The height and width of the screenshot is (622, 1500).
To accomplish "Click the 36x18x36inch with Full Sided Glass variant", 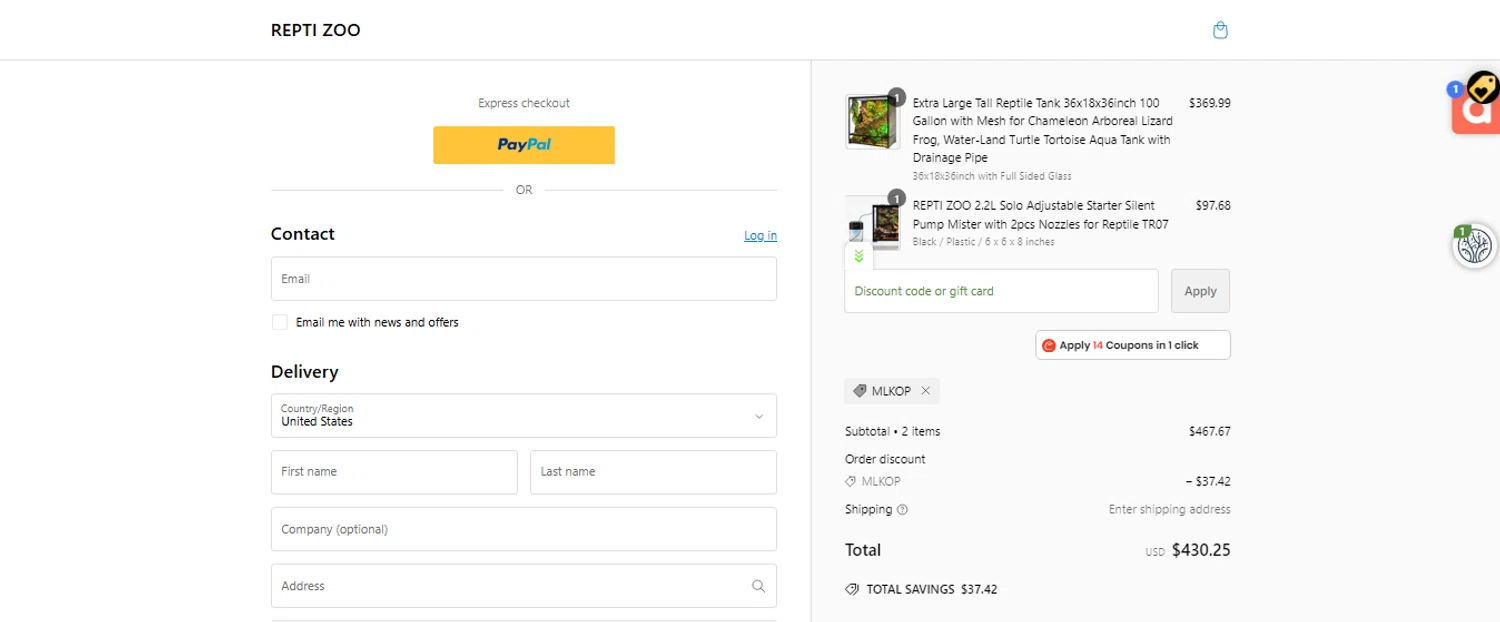I will [x=992, y=177].
